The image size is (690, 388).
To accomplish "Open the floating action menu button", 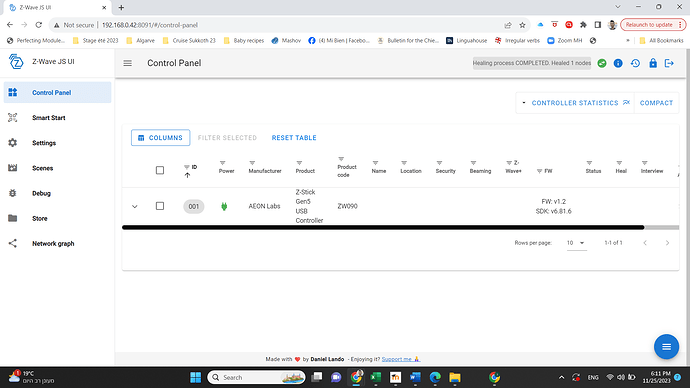I will click(x=666, y=347).
